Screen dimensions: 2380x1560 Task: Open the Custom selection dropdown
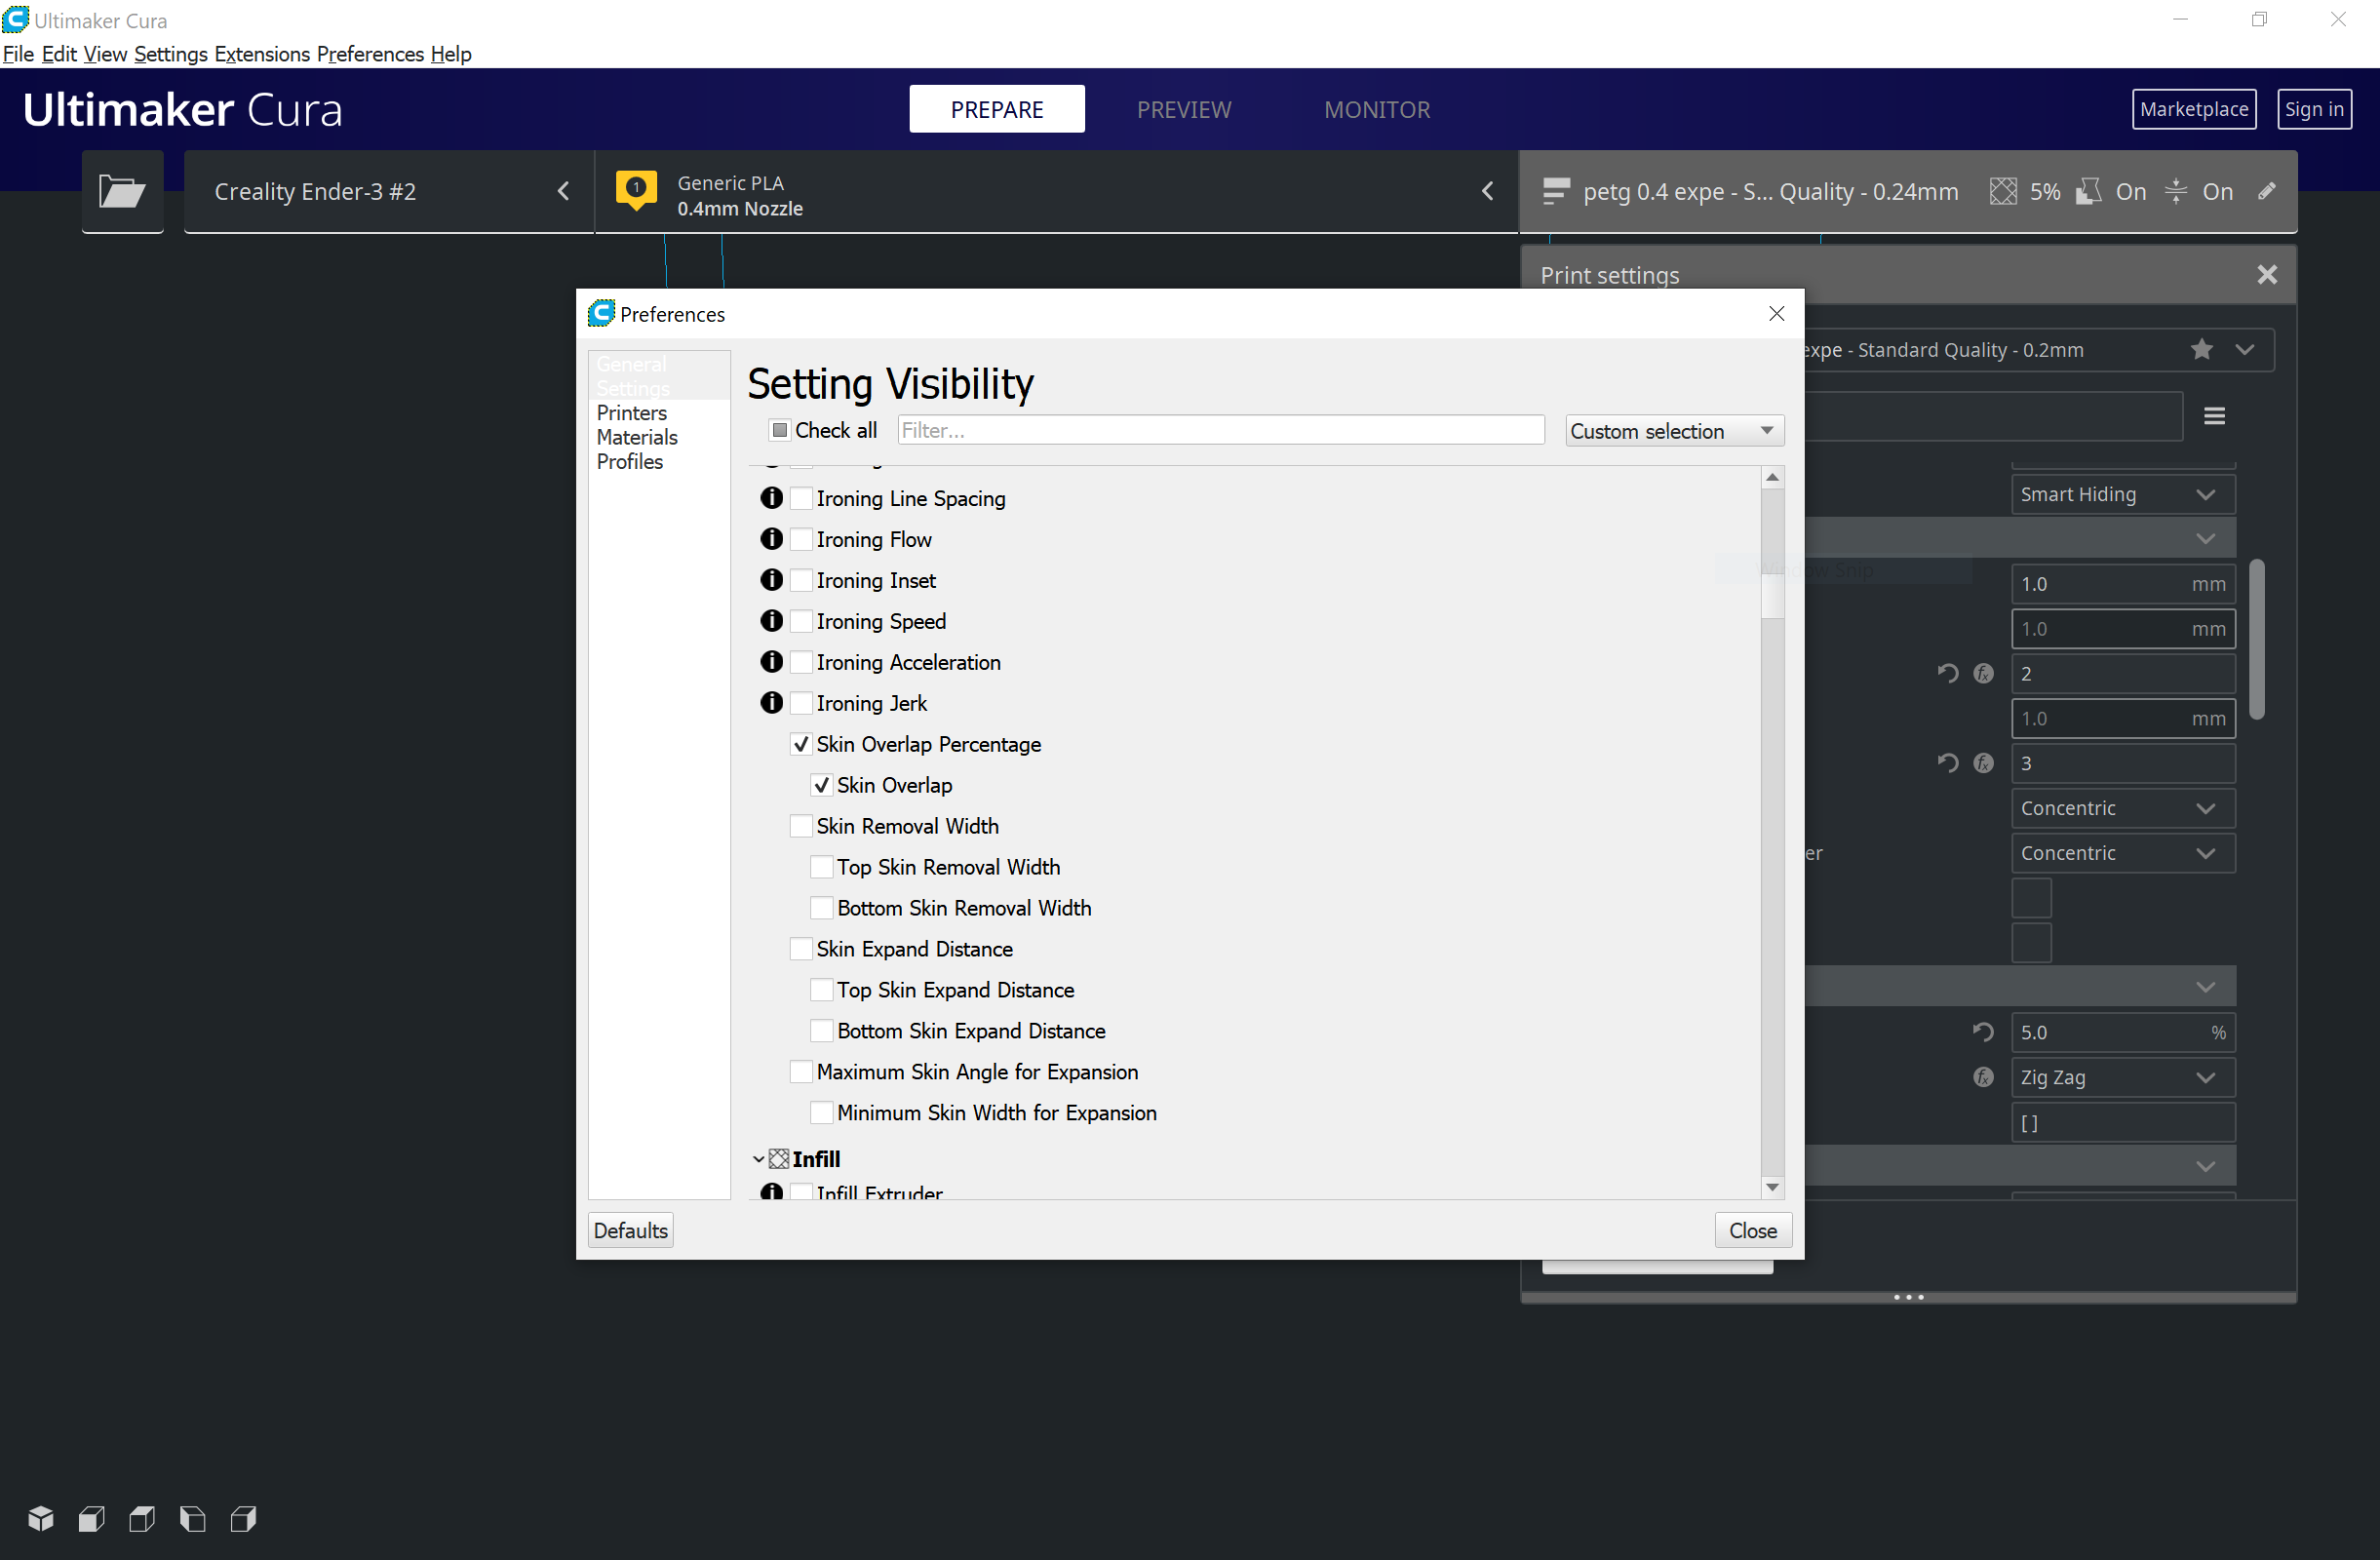pyautogui.click(x=1674, y=431)
